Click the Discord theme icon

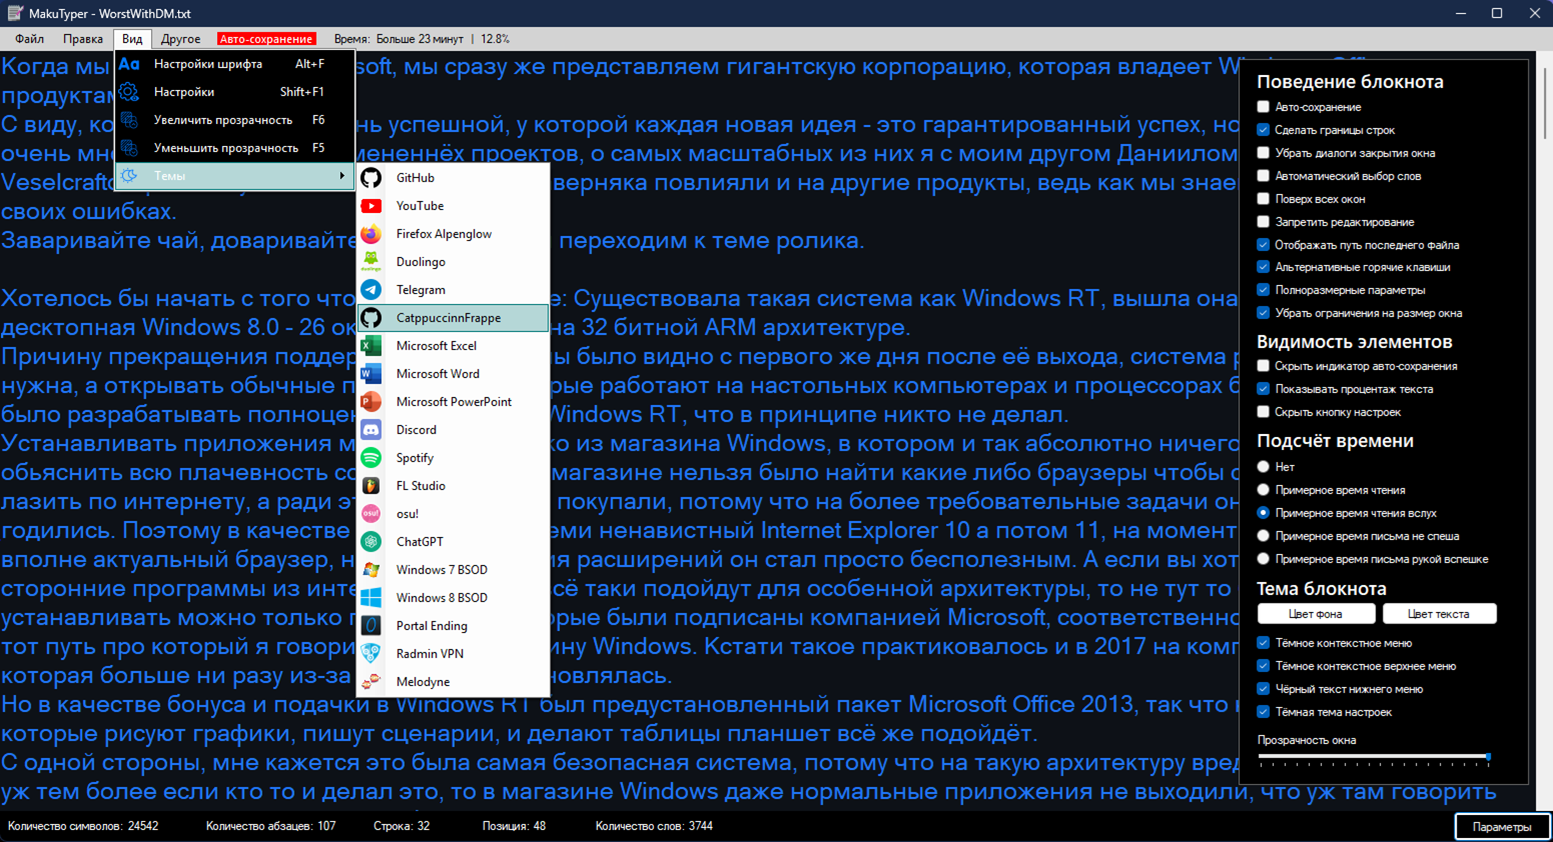[371, 430]
